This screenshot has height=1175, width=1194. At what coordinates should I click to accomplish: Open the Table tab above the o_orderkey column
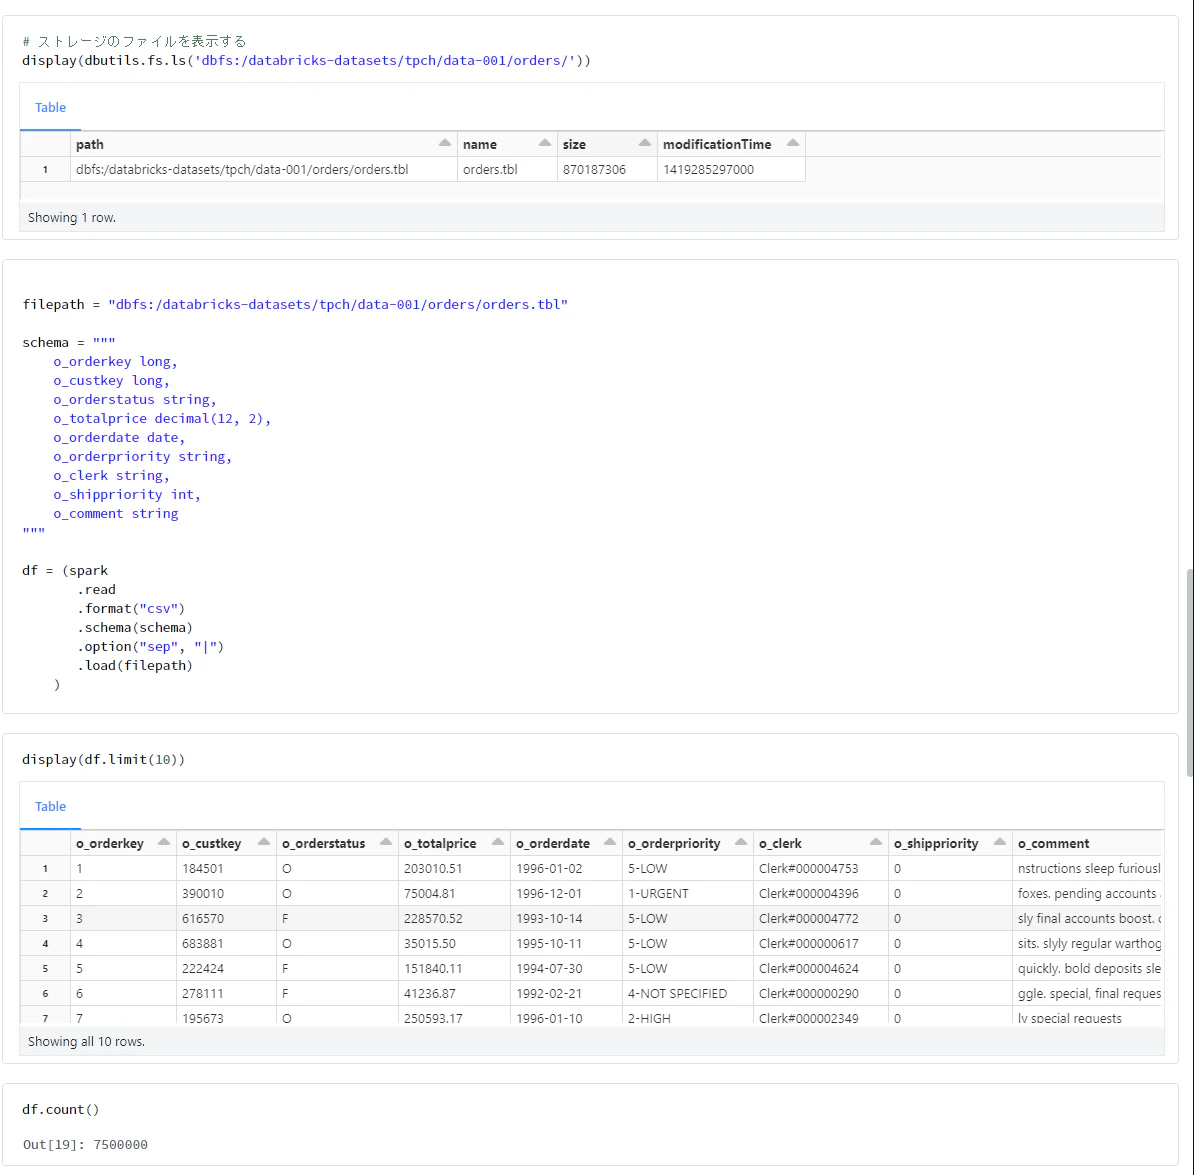(x=50, y=806)
